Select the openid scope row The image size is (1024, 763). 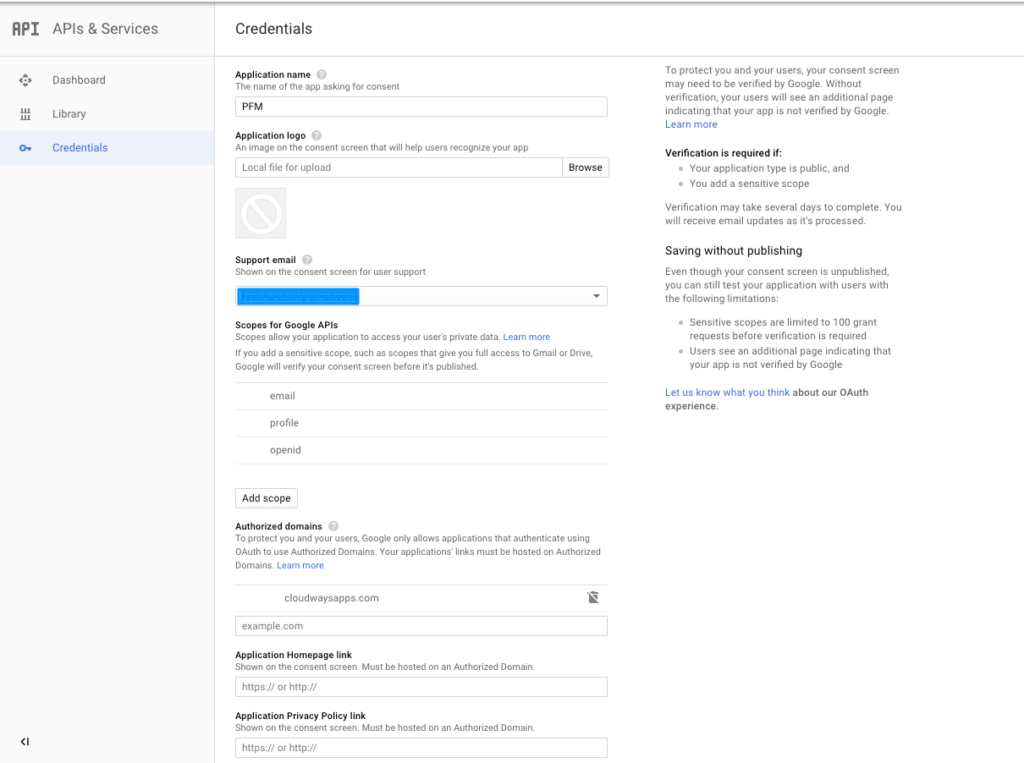tap(421, 450)
